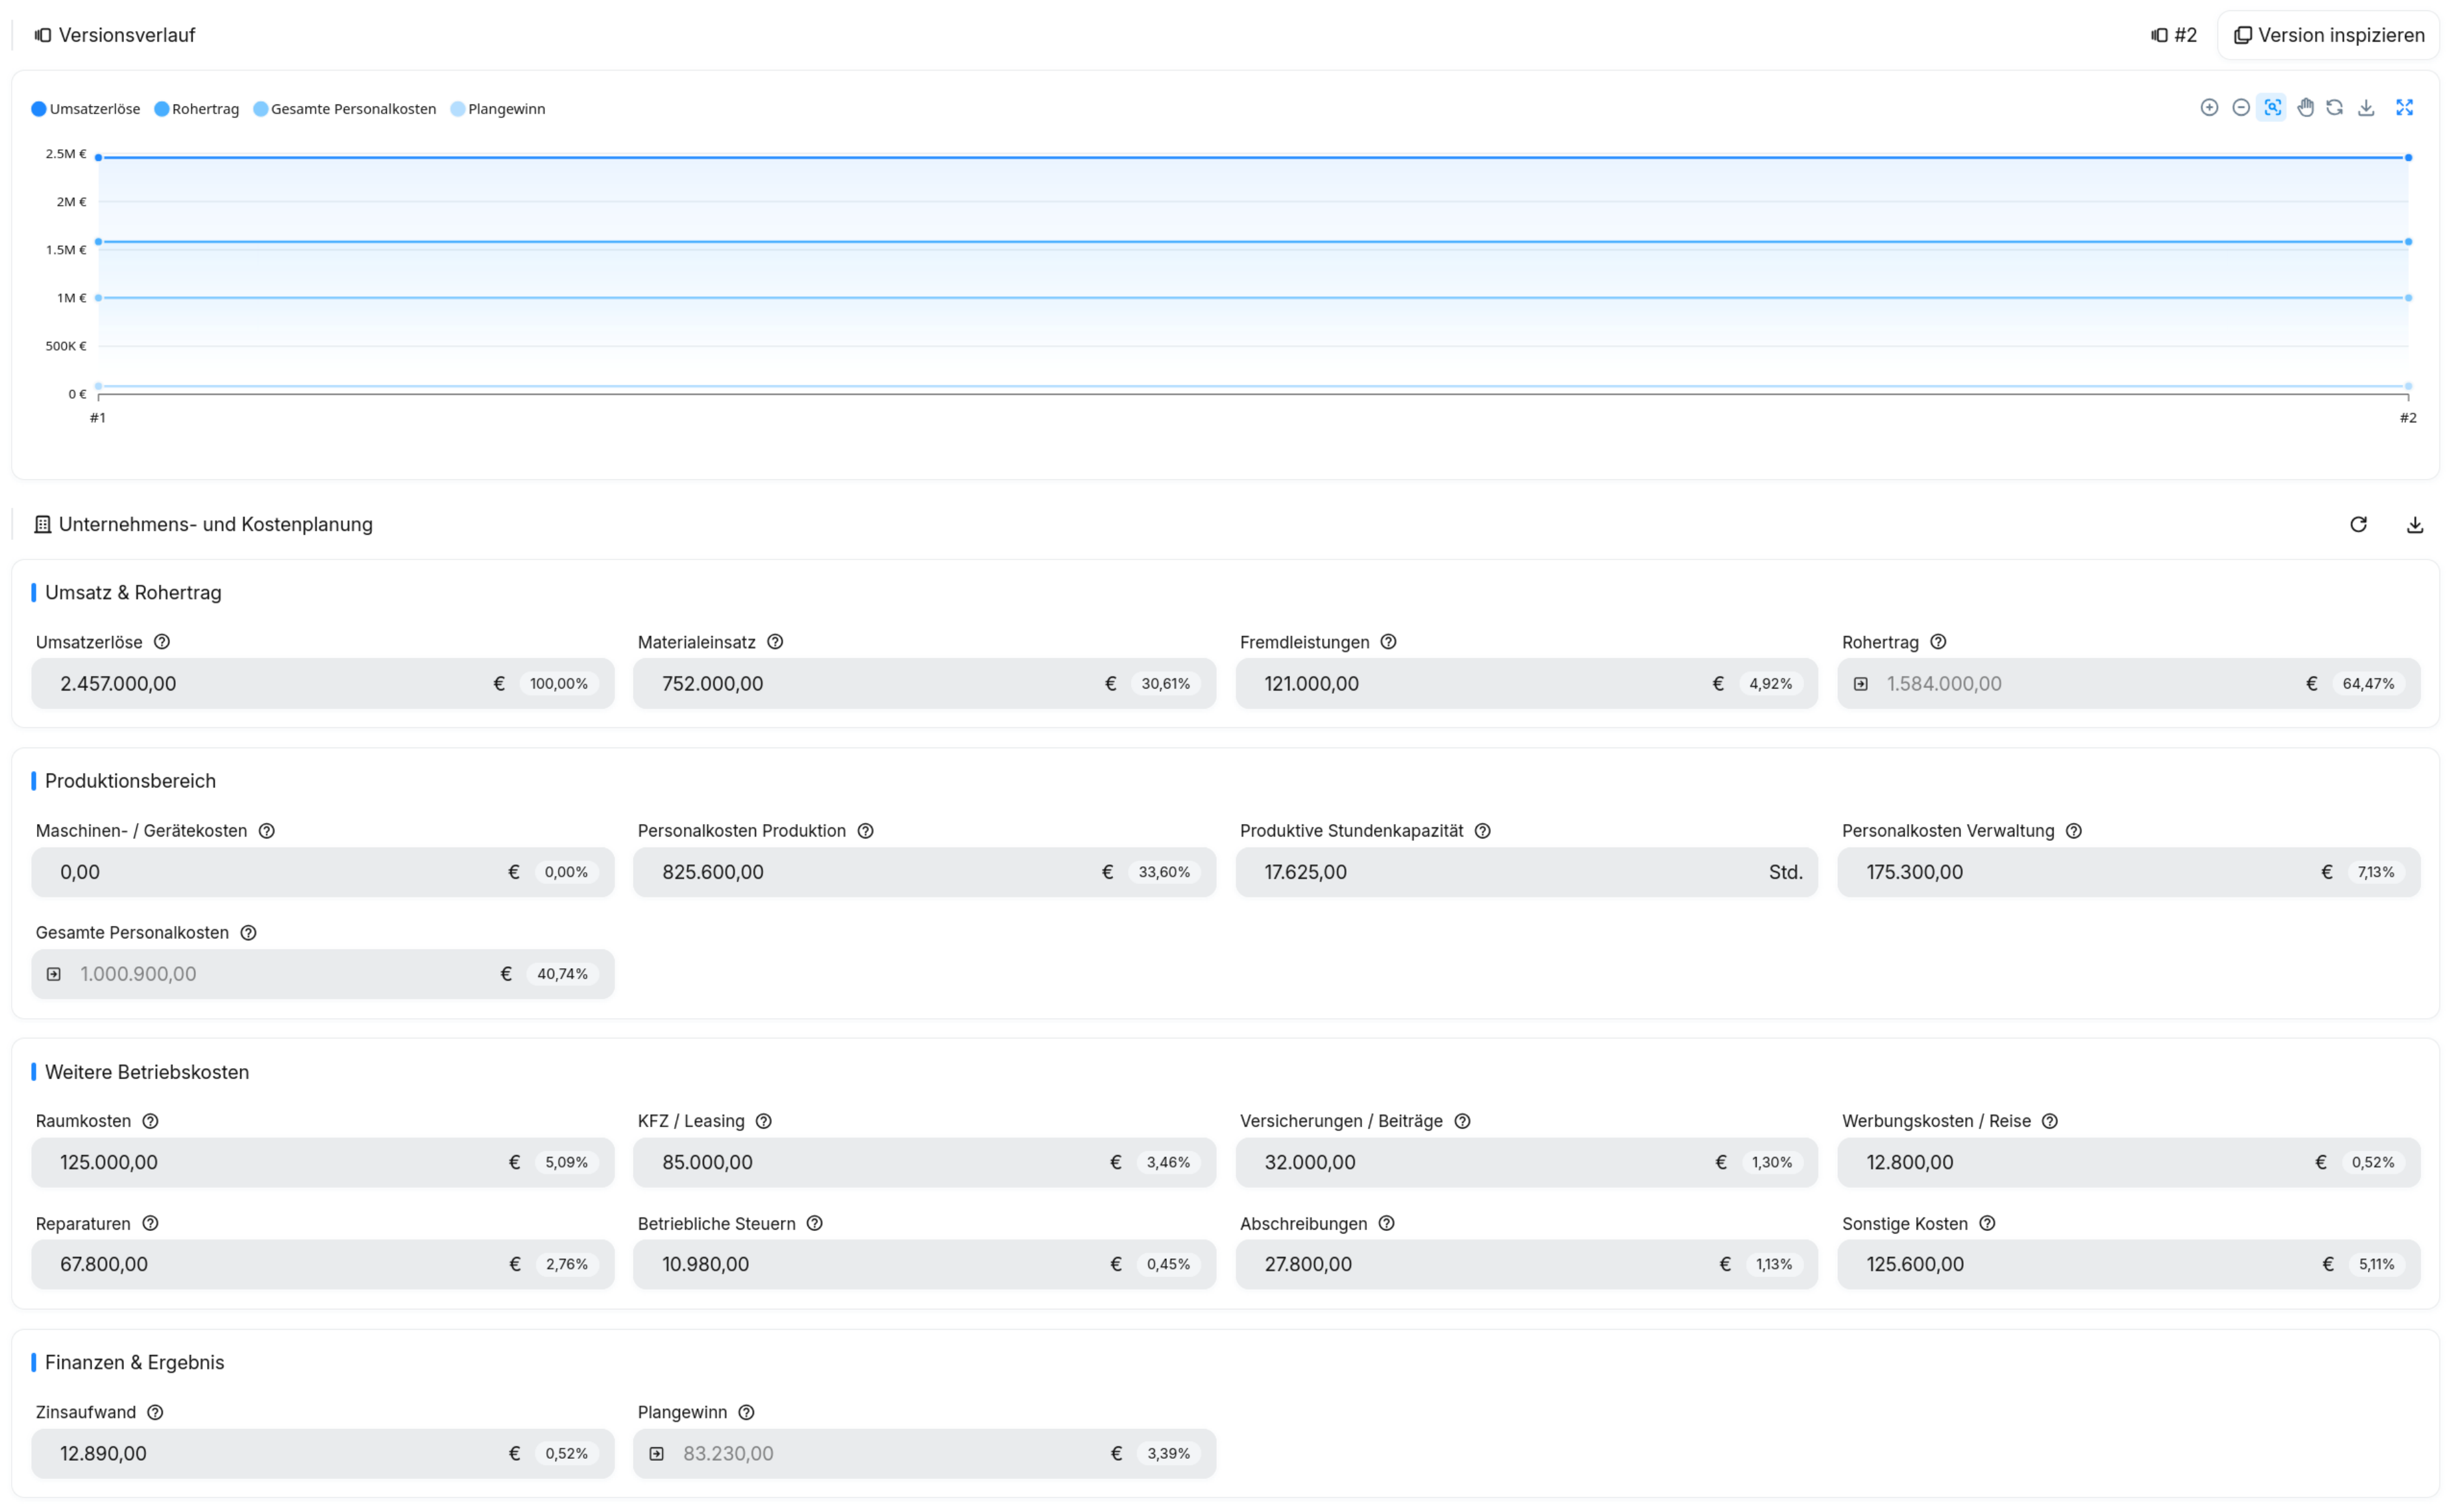Viewport: 2453px width, 1512px height.
Task: Select the #2 version indicator
Action: coord(2174,35)
